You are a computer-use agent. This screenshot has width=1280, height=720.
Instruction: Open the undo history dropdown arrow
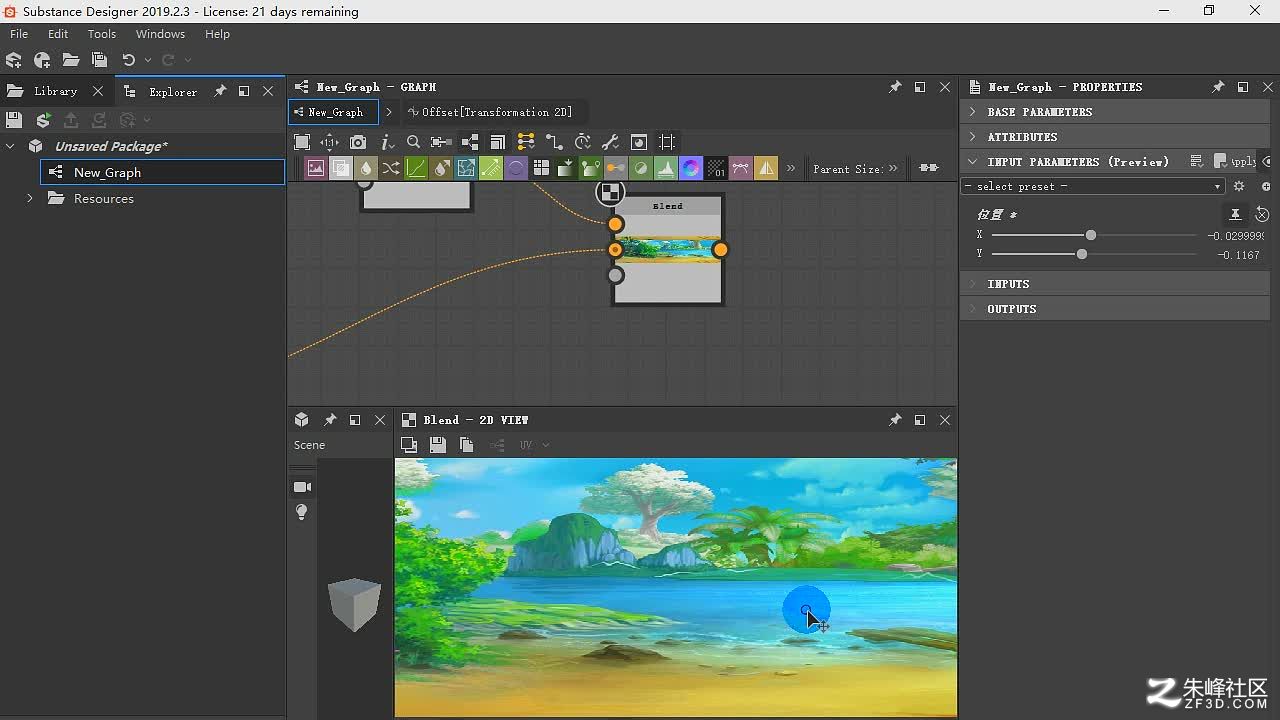point(148,60)
